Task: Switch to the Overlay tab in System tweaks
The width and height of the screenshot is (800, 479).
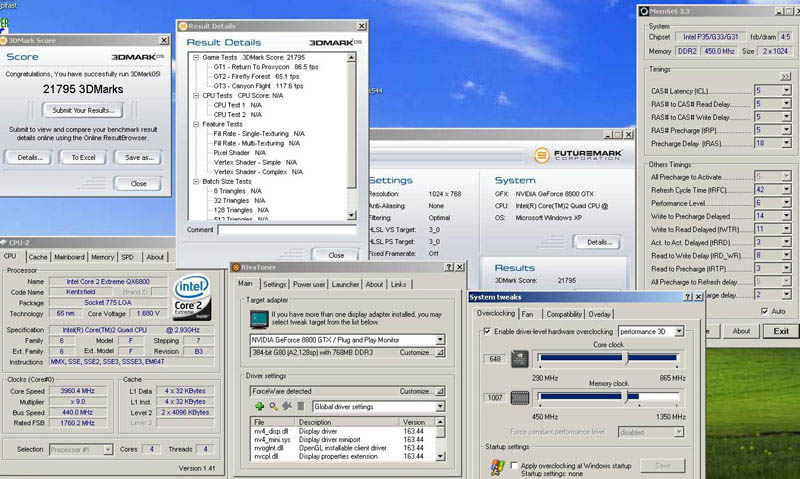Action: 599,314
